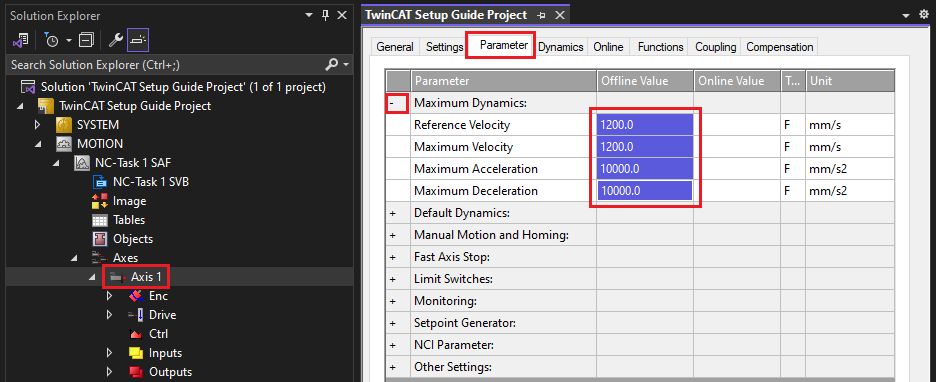Open the Compensation tab
936x382 pixels.
(x=780, y=47)
